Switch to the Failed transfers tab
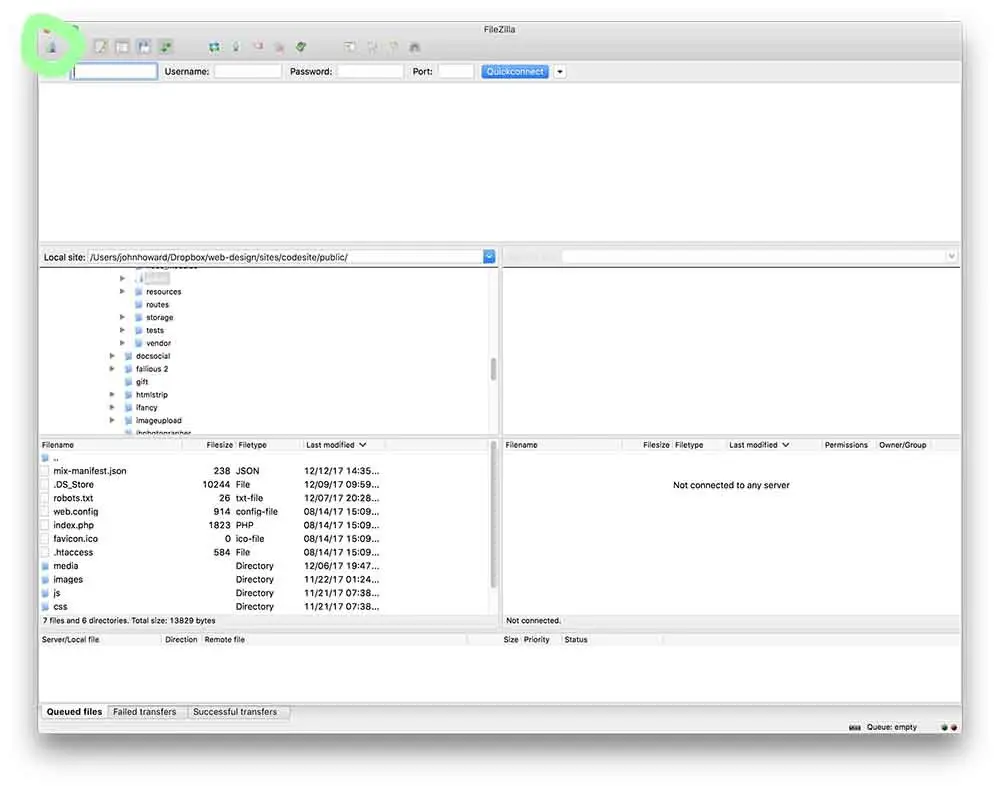This screenshot has height=788, width=1000. (145, 711)
